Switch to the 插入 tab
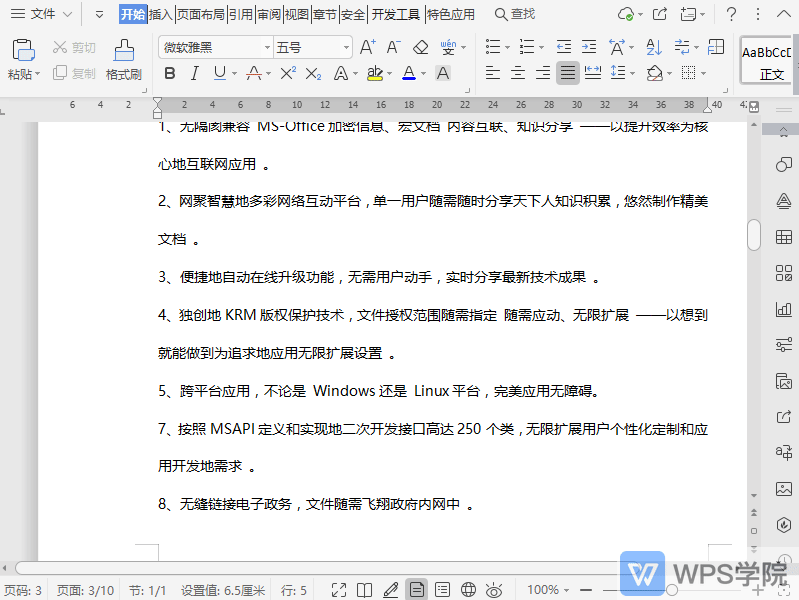The width and height of the screenshot is (799, 600). 161,14
